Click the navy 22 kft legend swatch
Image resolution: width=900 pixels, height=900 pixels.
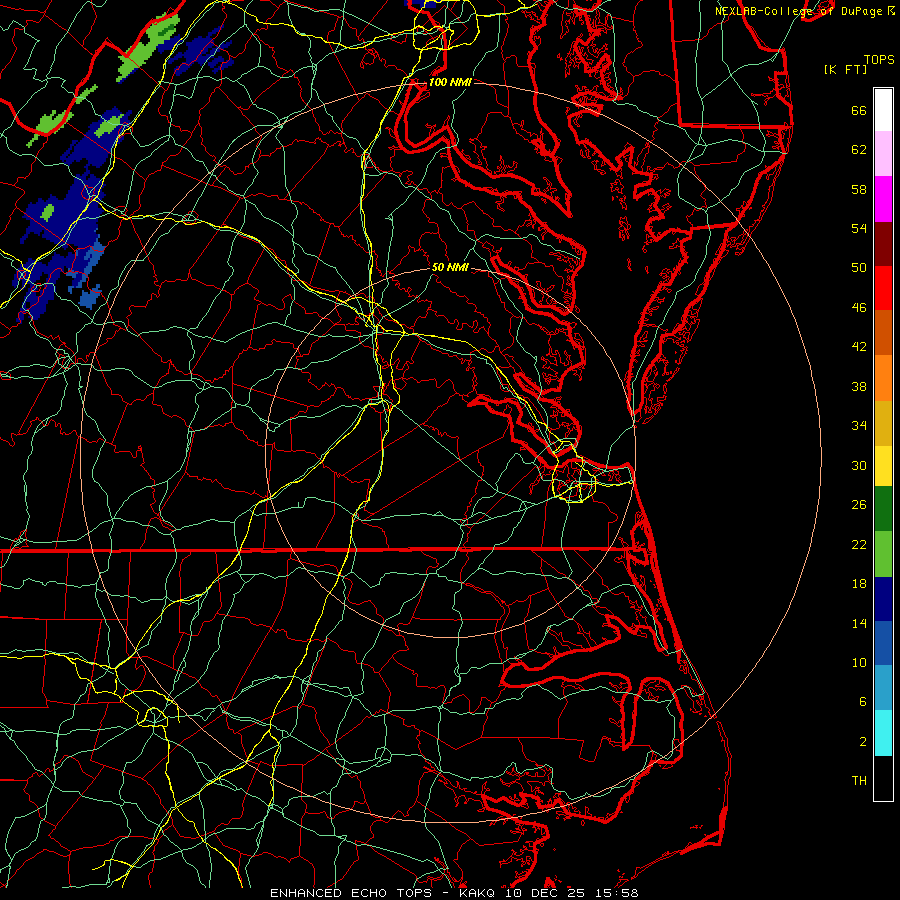click(883, 599)
